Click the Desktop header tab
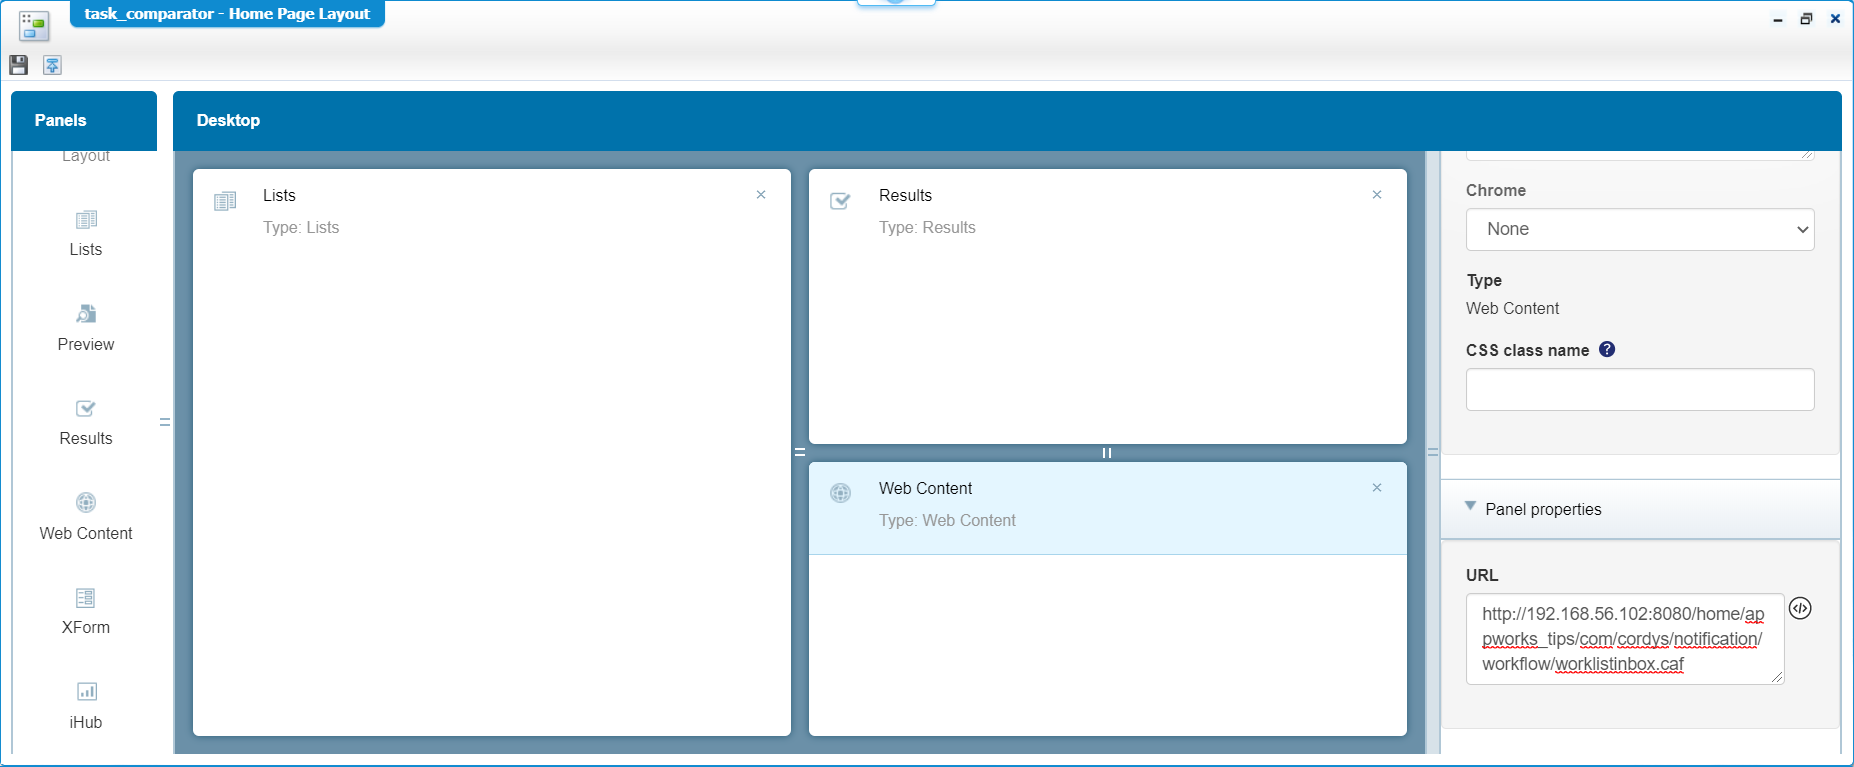 pos(228,120)
